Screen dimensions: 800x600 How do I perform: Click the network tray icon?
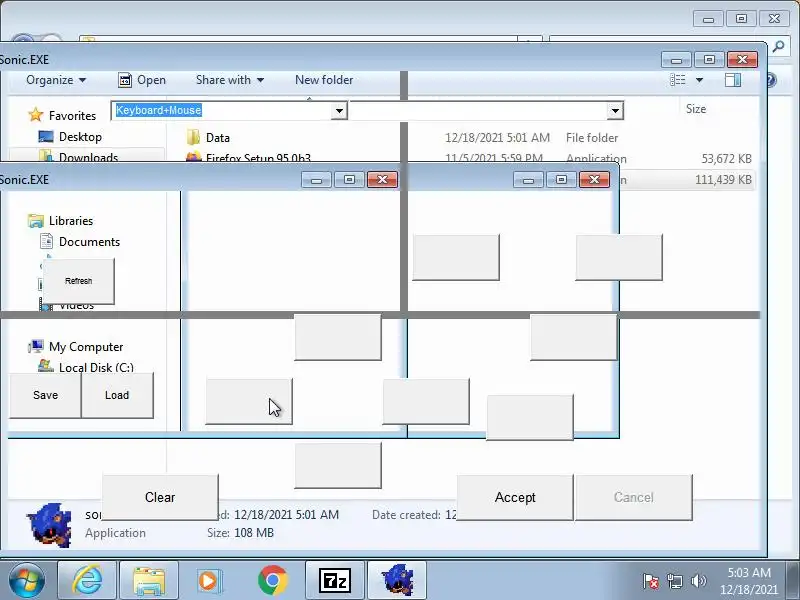[x=675, y=581]
